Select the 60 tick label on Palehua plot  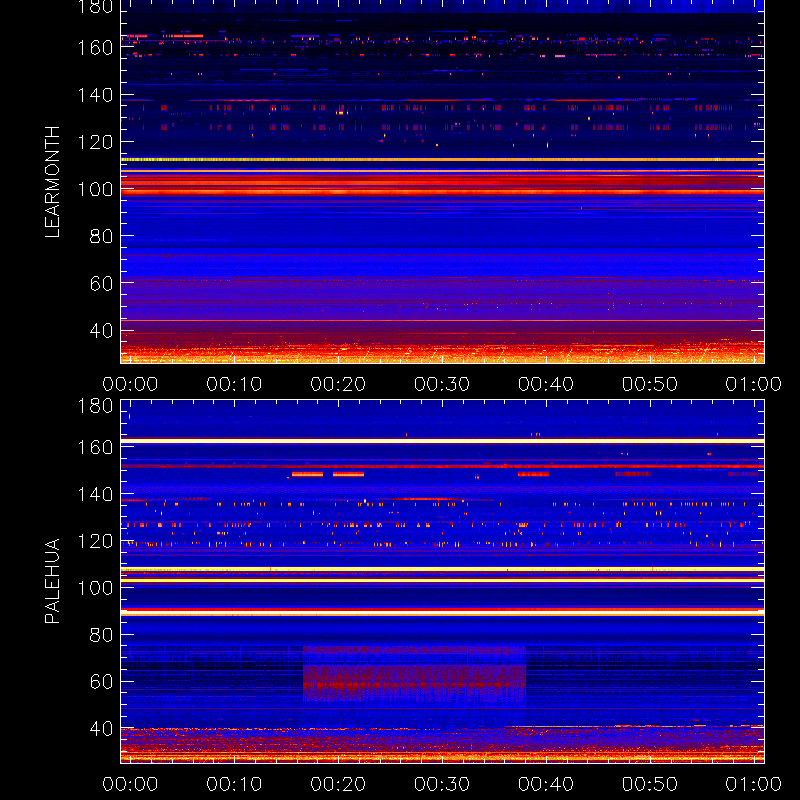pyautogui.click(x=101, y=681)
